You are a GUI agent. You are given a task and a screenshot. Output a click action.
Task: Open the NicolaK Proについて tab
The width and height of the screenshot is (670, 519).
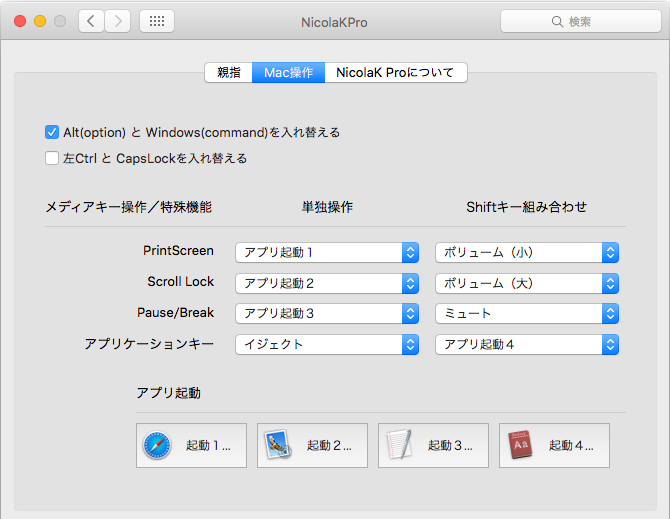click(x=396, y=72)
